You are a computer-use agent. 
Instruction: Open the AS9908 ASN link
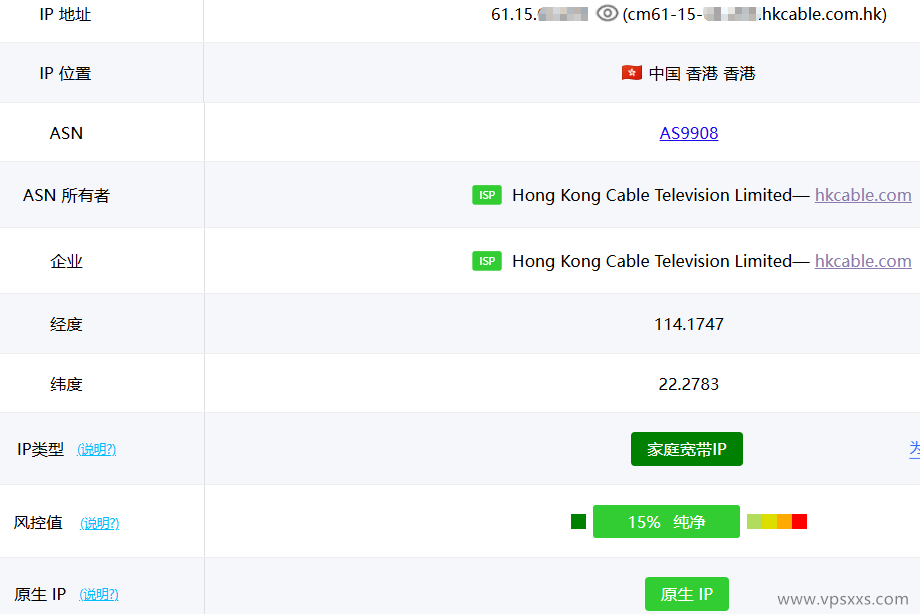[x=688, y=133]
